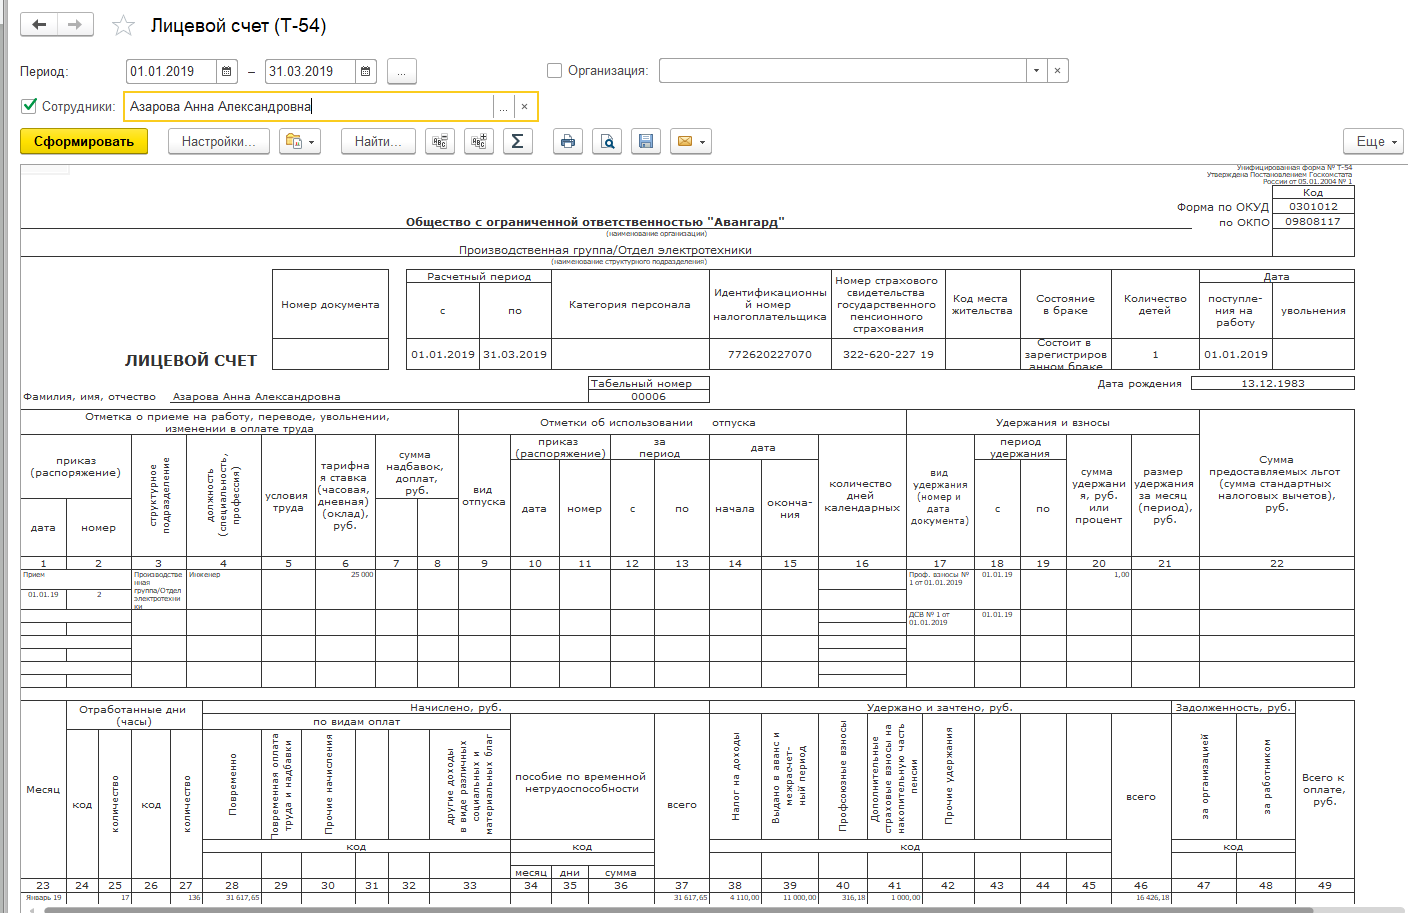Open the Настройки... dialog
1408x913 pixels.
pyautogui.click(x=218, y=142)
